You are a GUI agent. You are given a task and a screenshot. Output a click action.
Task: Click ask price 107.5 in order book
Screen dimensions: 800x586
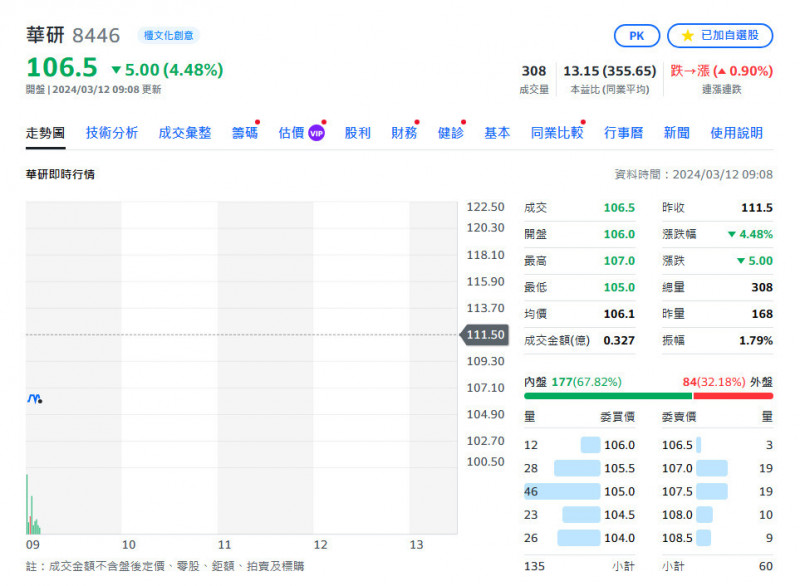677,492
